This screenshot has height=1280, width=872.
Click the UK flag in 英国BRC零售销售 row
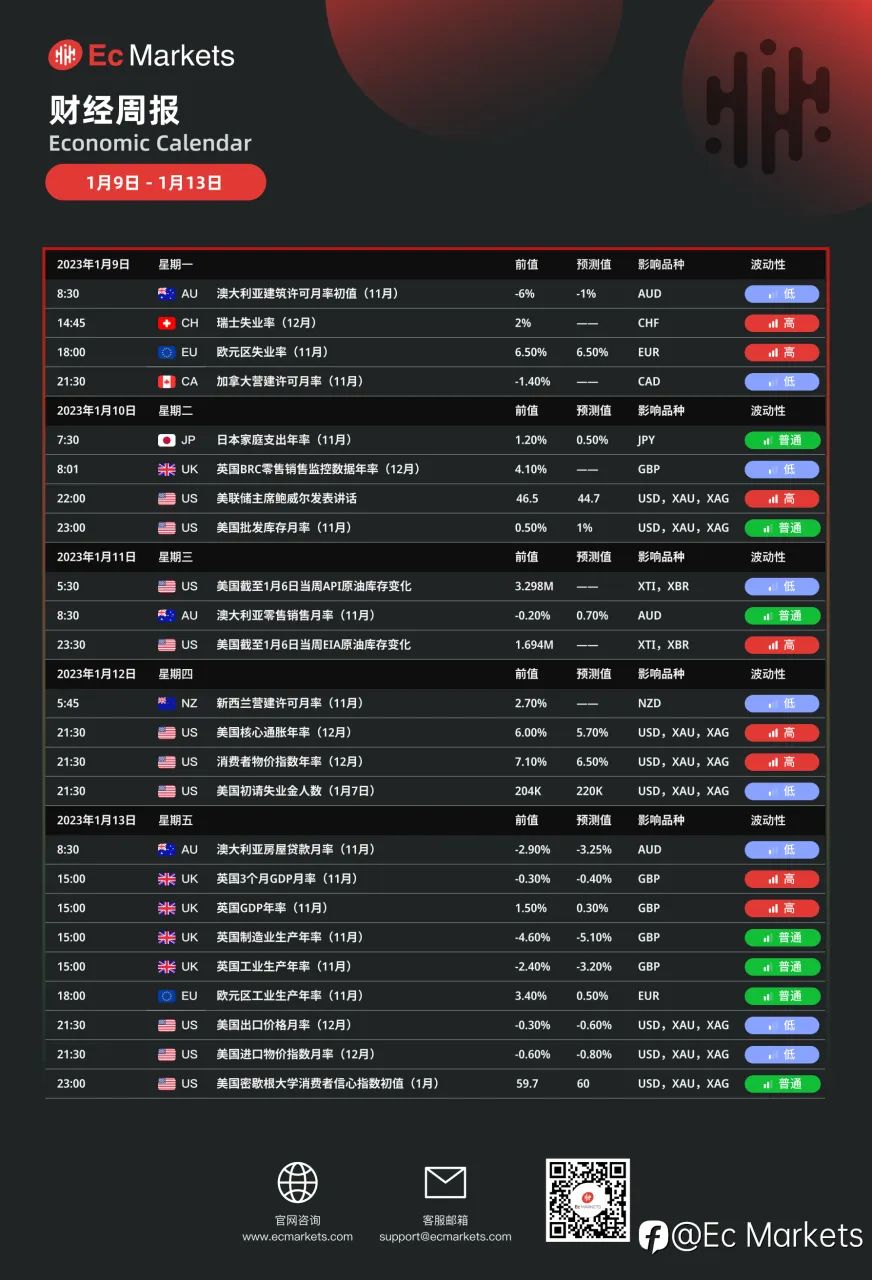(x=166, y=469)
